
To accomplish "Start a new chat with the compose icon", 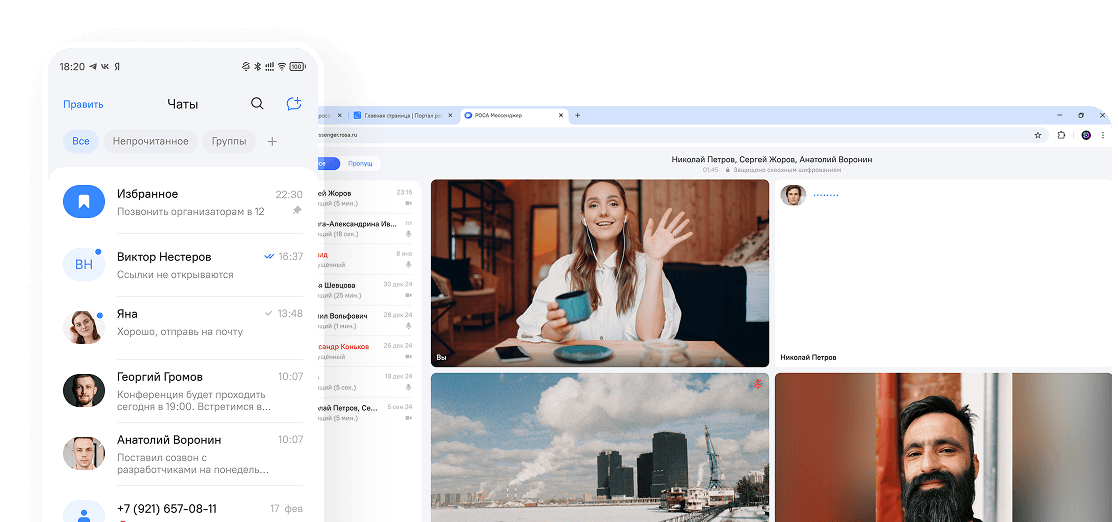I will tap(293, 104).
